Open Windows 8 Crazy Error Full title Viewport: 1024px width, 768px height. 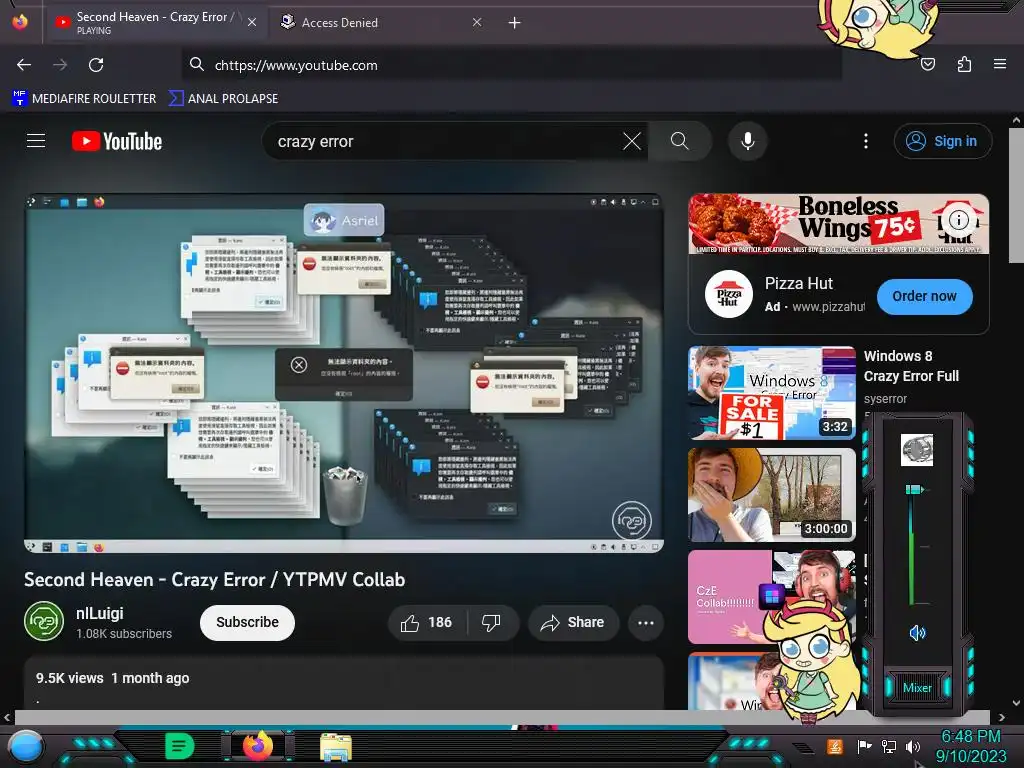point(911,366)
